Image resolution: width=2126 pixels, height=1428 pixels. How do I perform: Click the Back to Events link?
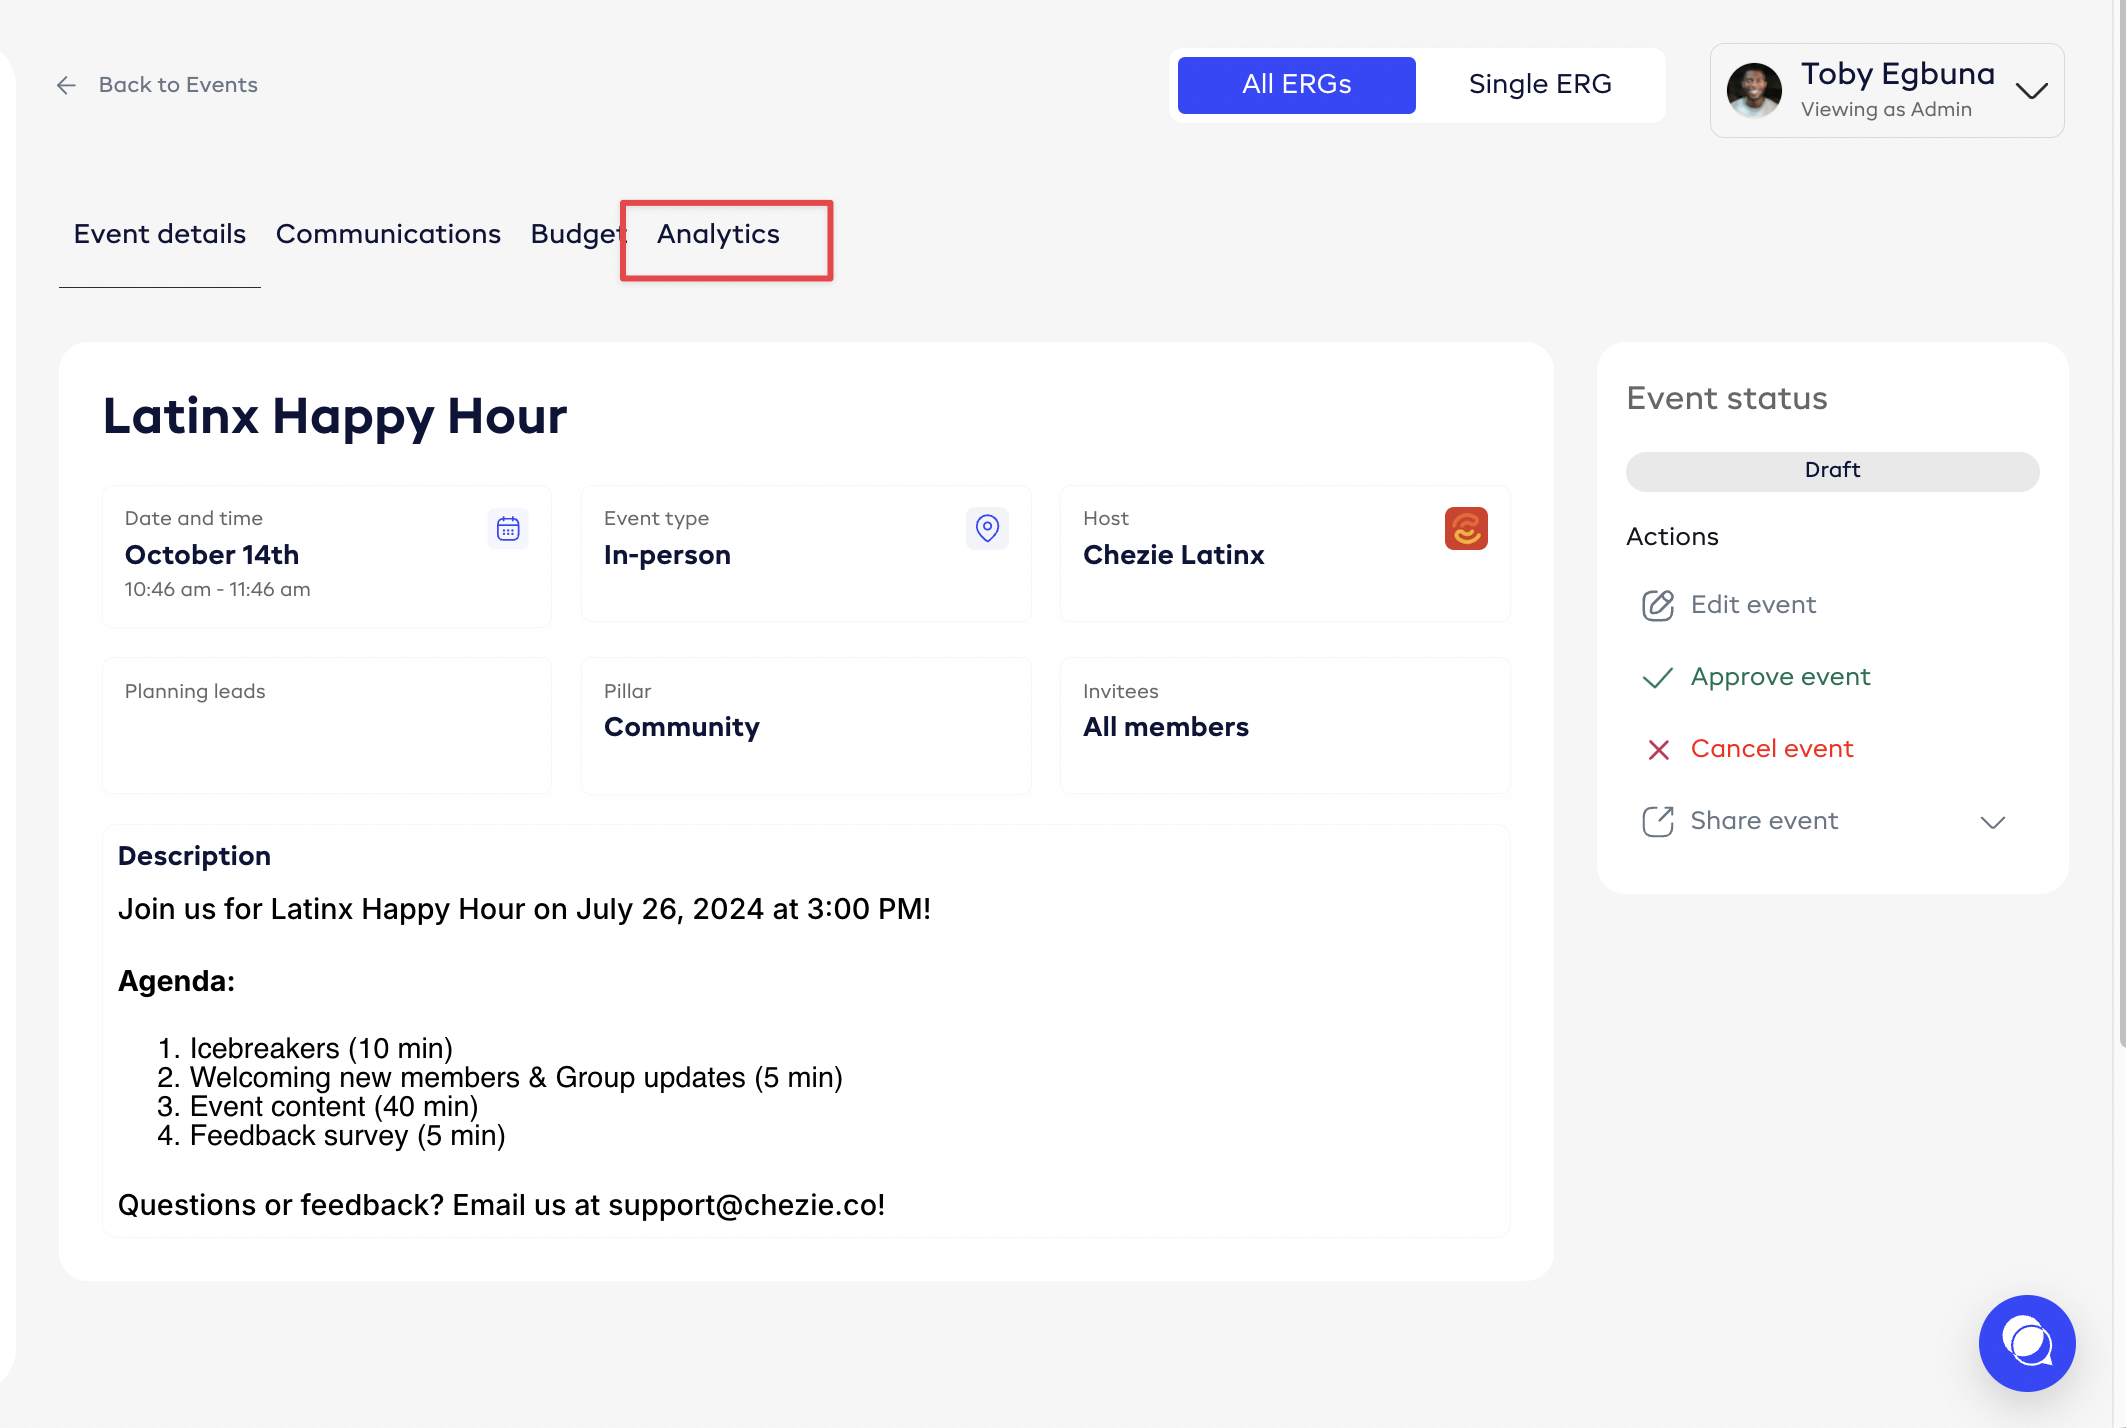[178, 85]
